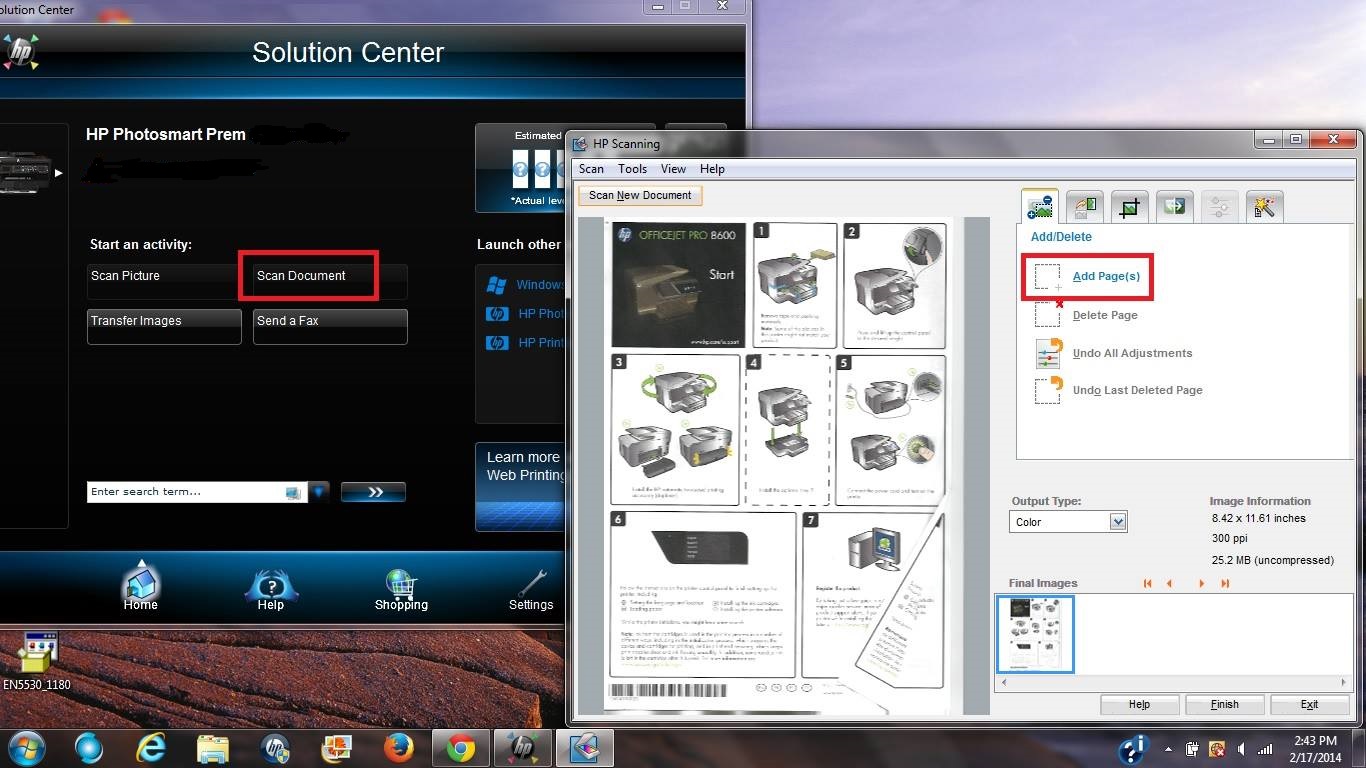Open the Tools menu in HP Scanning

(x=632, y=169)
